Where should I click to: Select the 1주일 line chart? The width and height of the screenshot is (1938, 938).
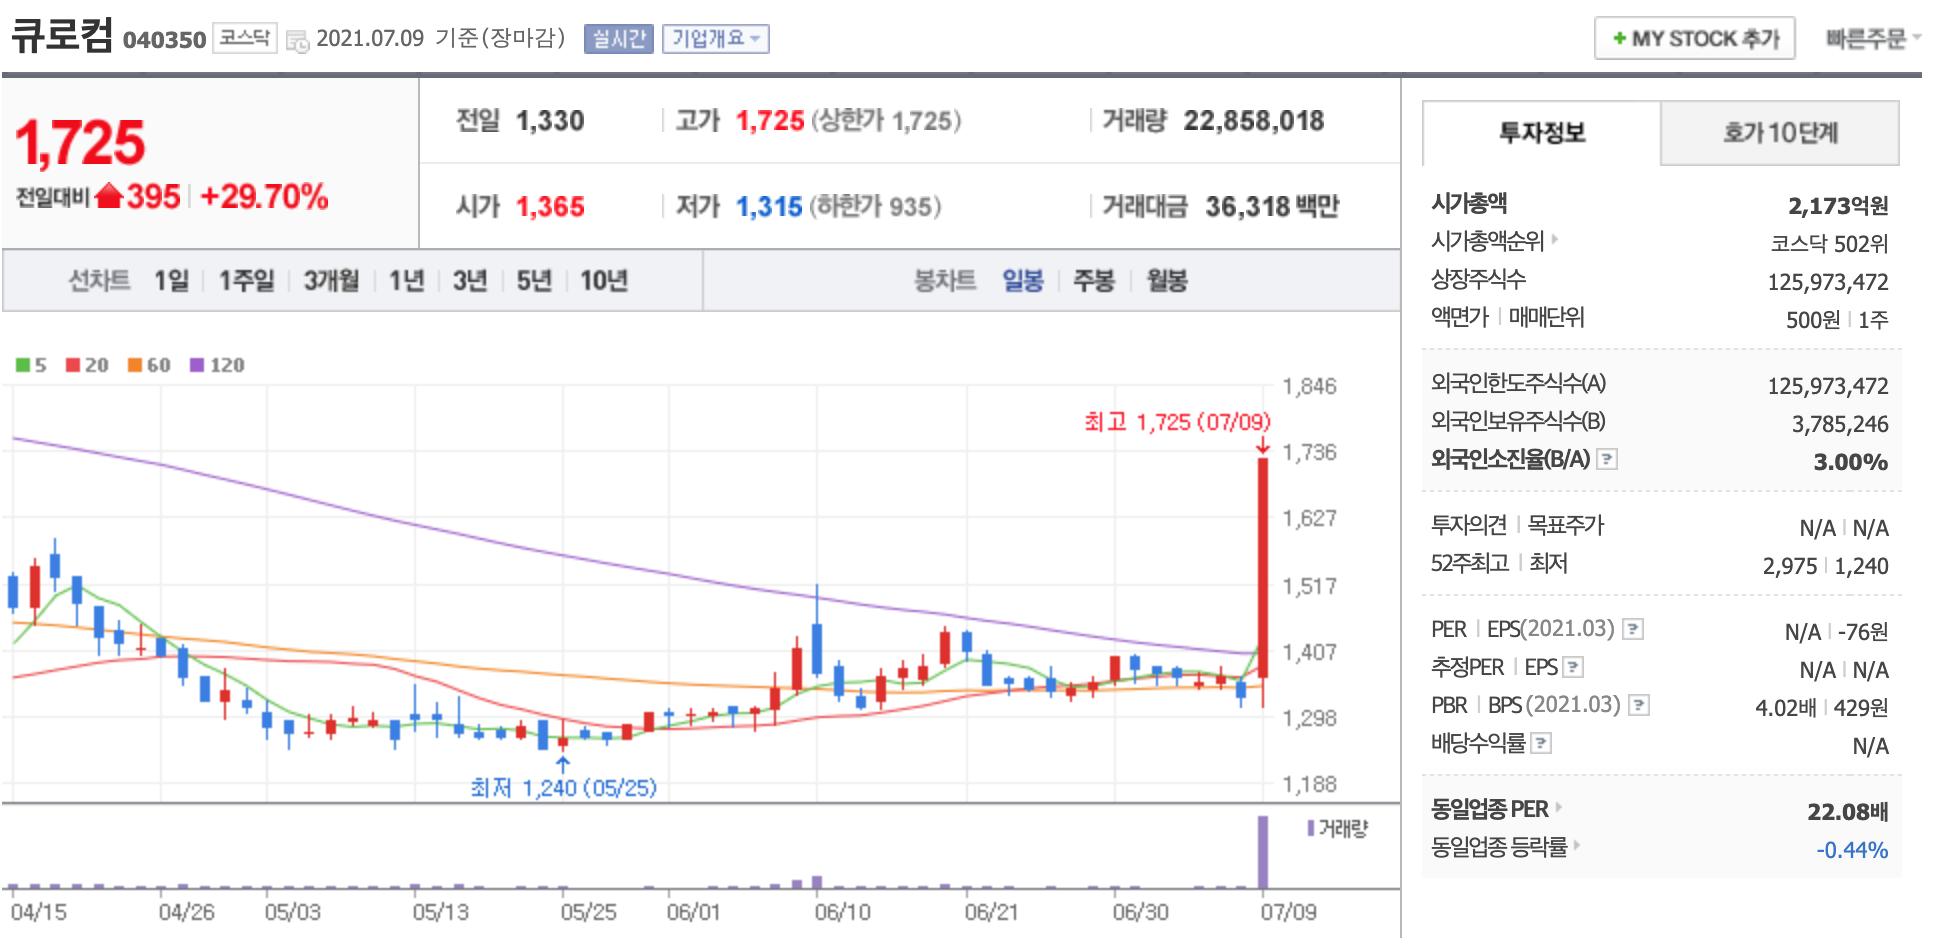tap(246, 281)
